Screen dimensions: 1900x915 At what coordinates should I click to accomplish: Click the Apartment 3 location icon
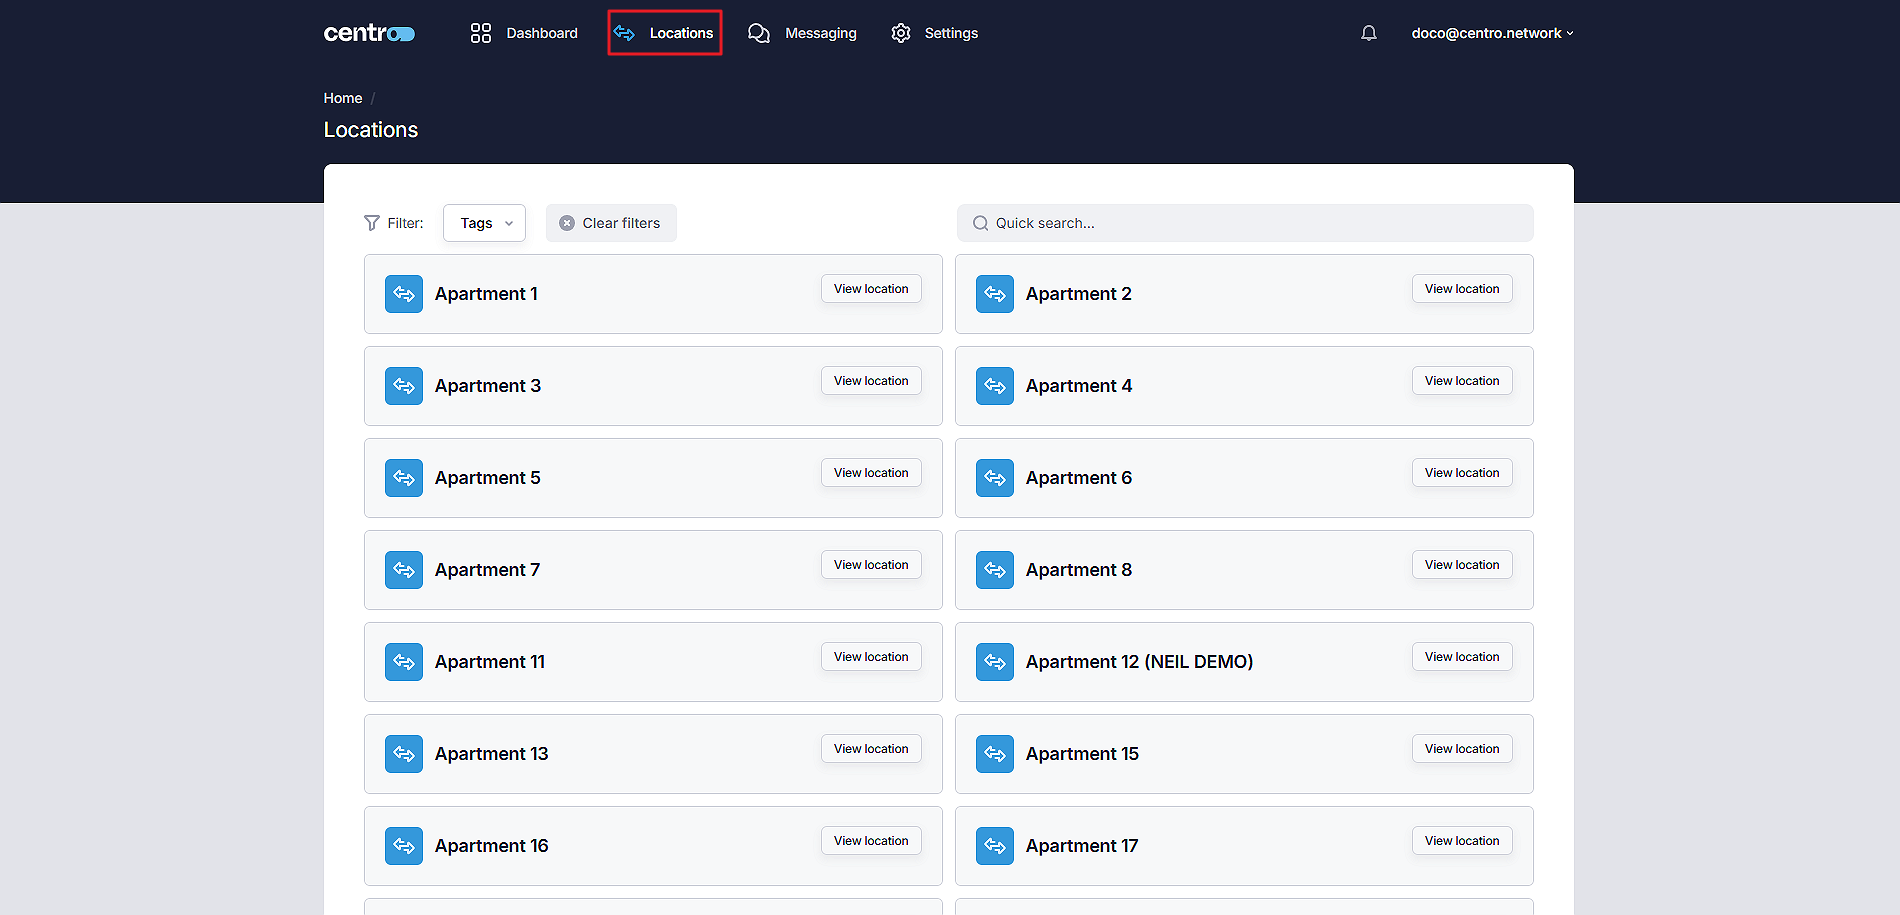(x=404, y=386)
